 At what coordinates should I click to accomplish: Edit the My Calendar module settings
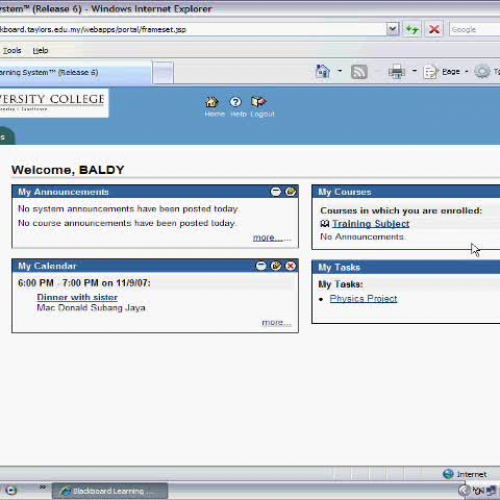[x=276, y=266]
